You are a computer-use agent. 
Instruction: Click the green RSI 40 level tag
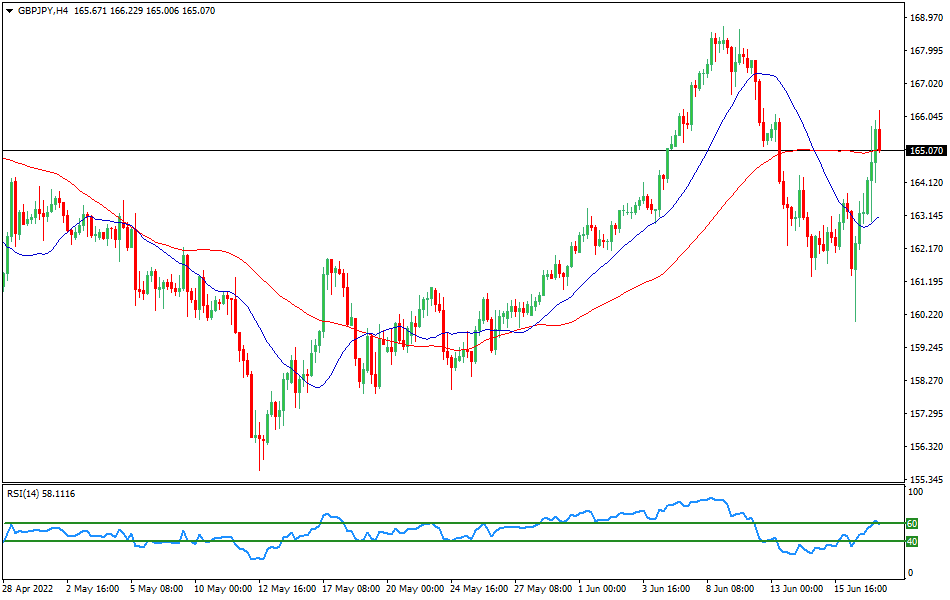[911, 541]
